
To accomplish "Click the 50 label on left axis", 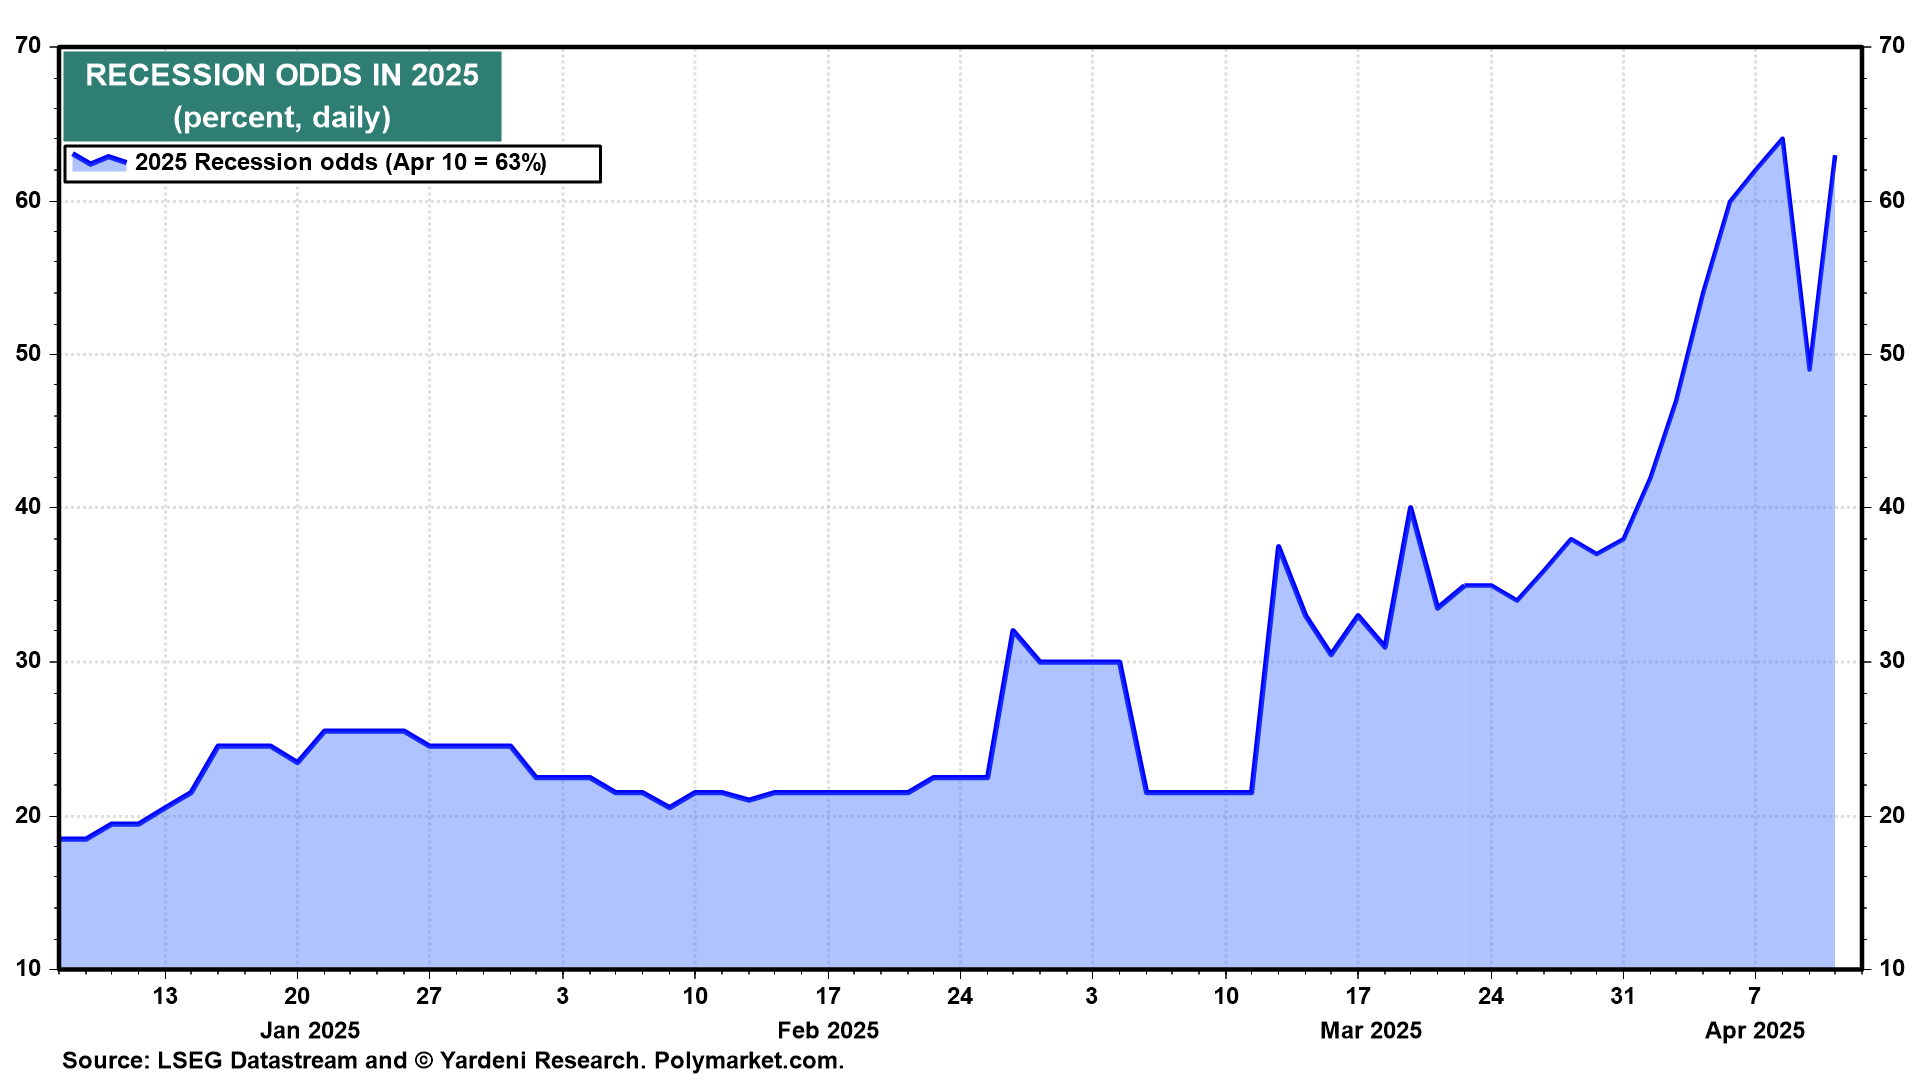I will point(29,354).
